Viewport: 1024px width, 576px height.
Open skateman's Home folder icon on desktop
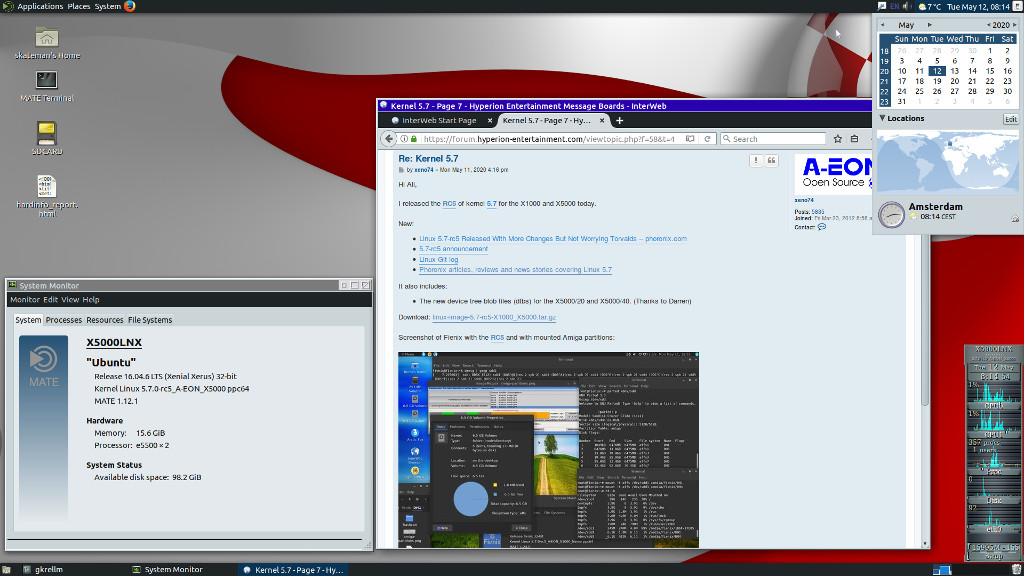click(x=46, y=37)
